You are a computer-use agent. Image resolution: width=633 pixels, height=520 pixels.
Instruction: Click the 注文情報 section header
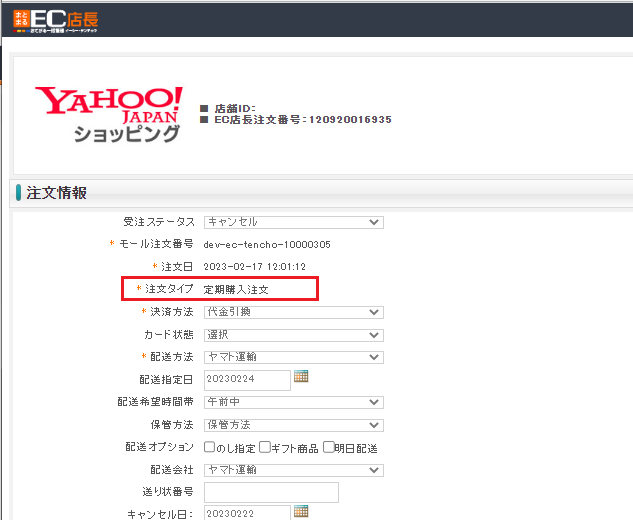[x=58, y=193]
